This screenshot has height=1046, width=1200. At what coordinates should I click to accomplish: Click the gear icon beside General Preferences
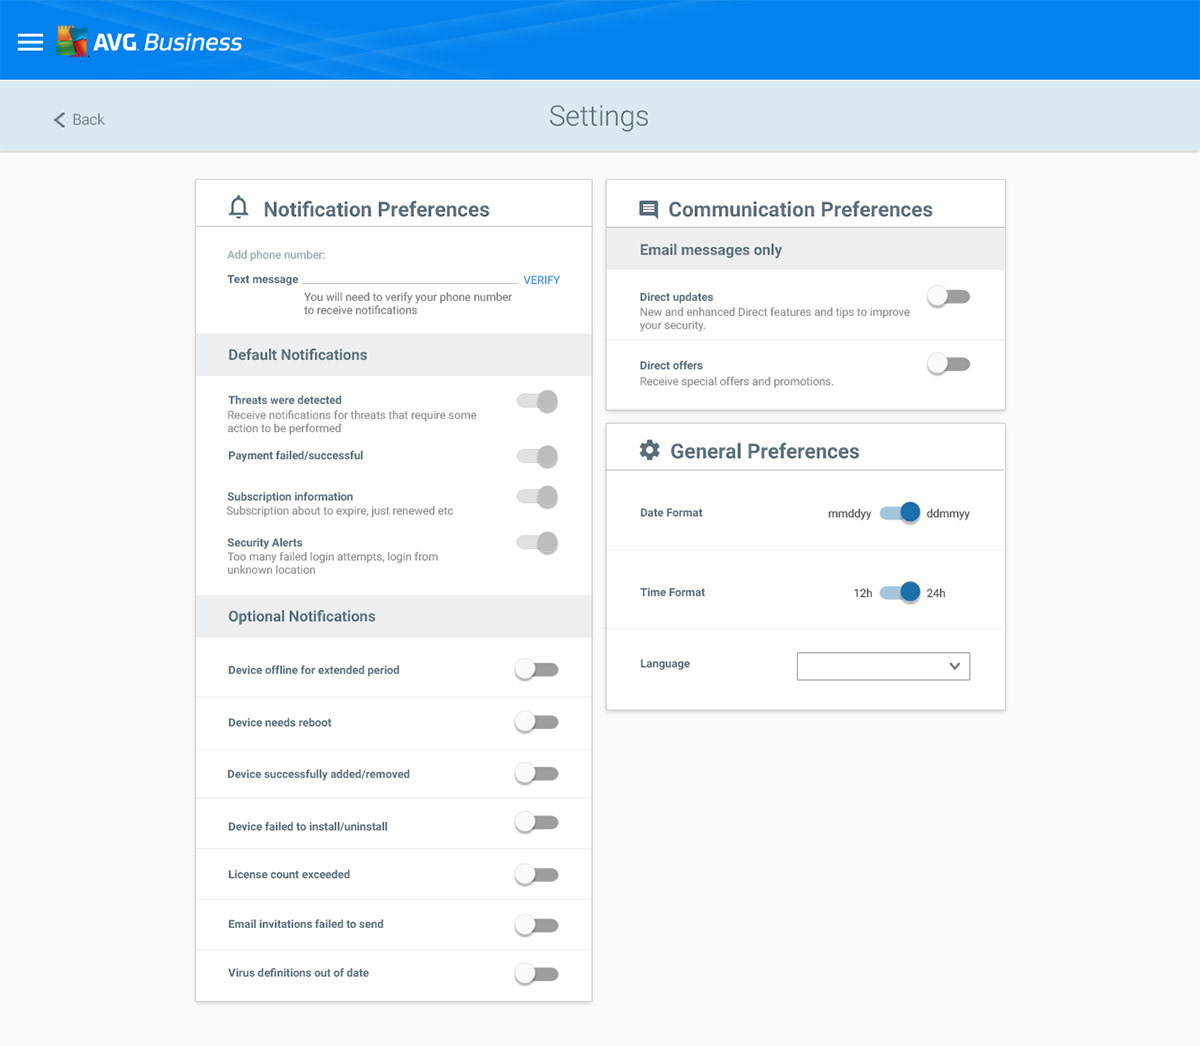coord(650,450)
